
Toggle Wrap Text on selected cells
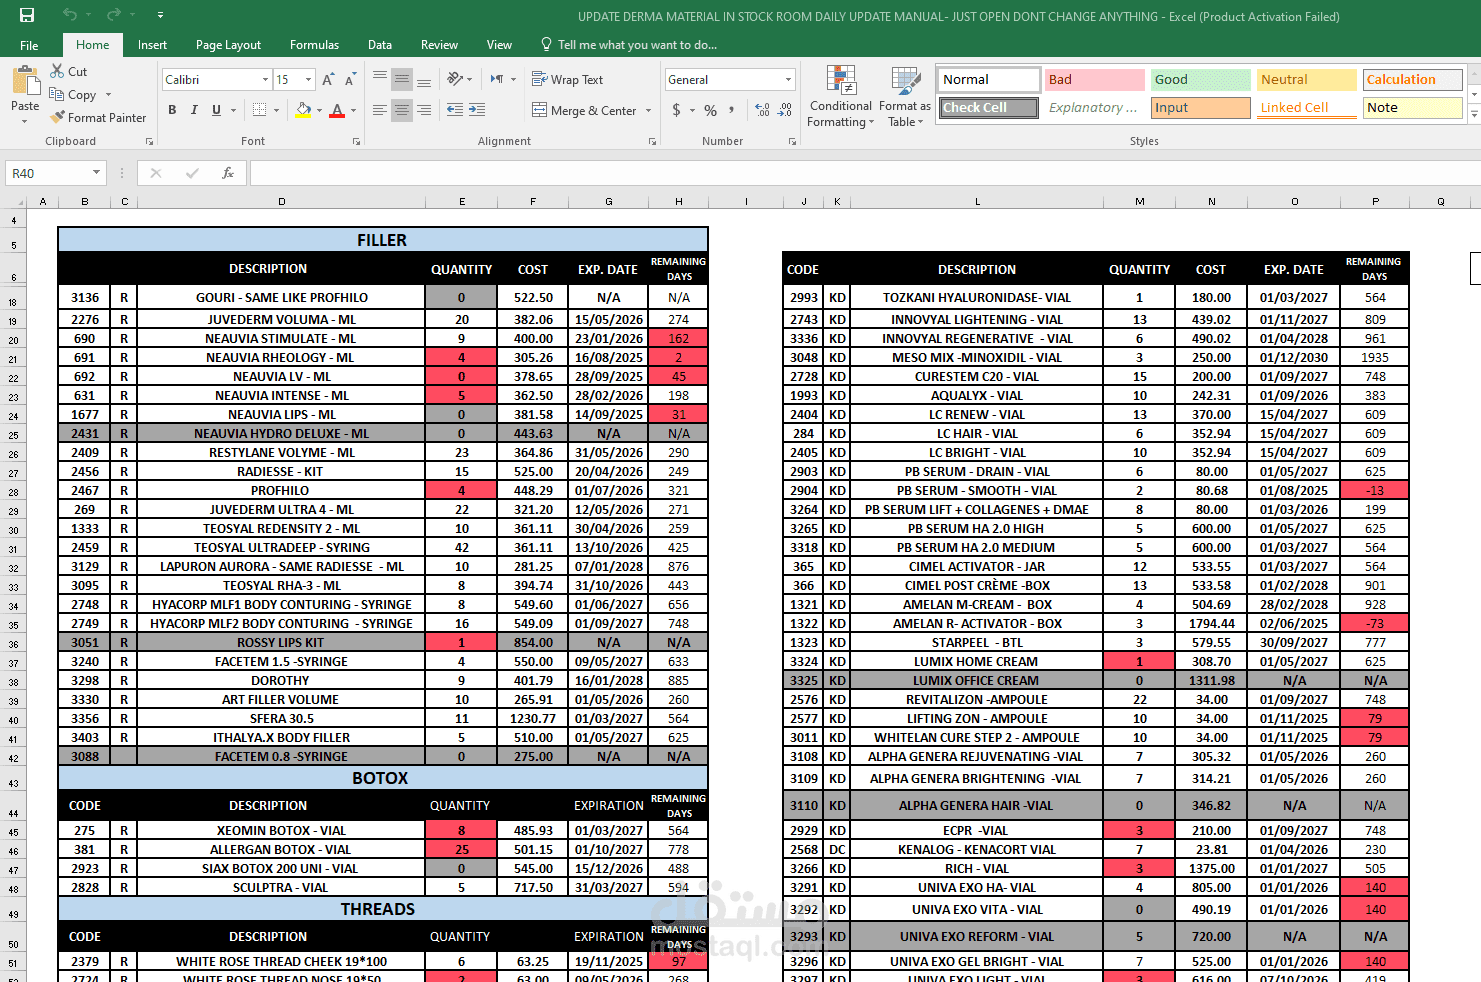click(567, 79)
